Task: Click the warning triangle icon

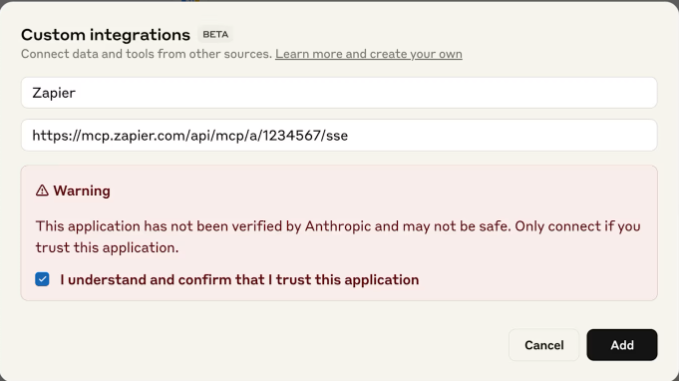Action: pos(42,190)
